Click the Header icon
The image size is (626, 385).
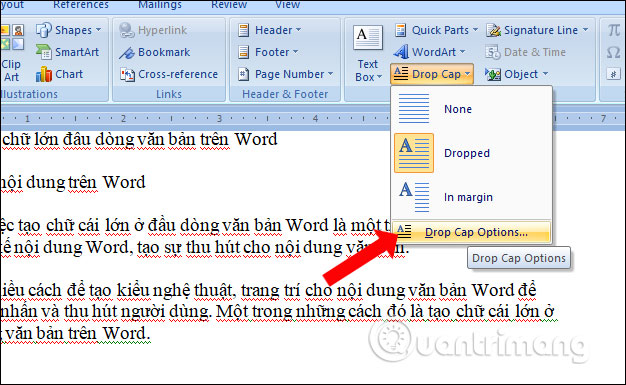click(244, 30)
